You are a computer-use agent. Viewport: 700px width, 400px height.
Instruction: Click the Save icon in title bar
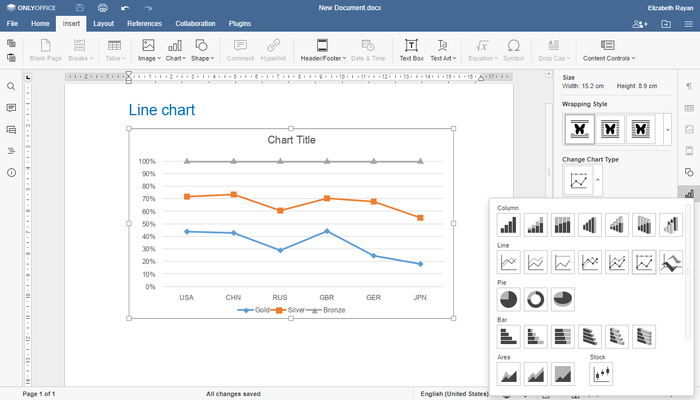click(x=79, y=7)
